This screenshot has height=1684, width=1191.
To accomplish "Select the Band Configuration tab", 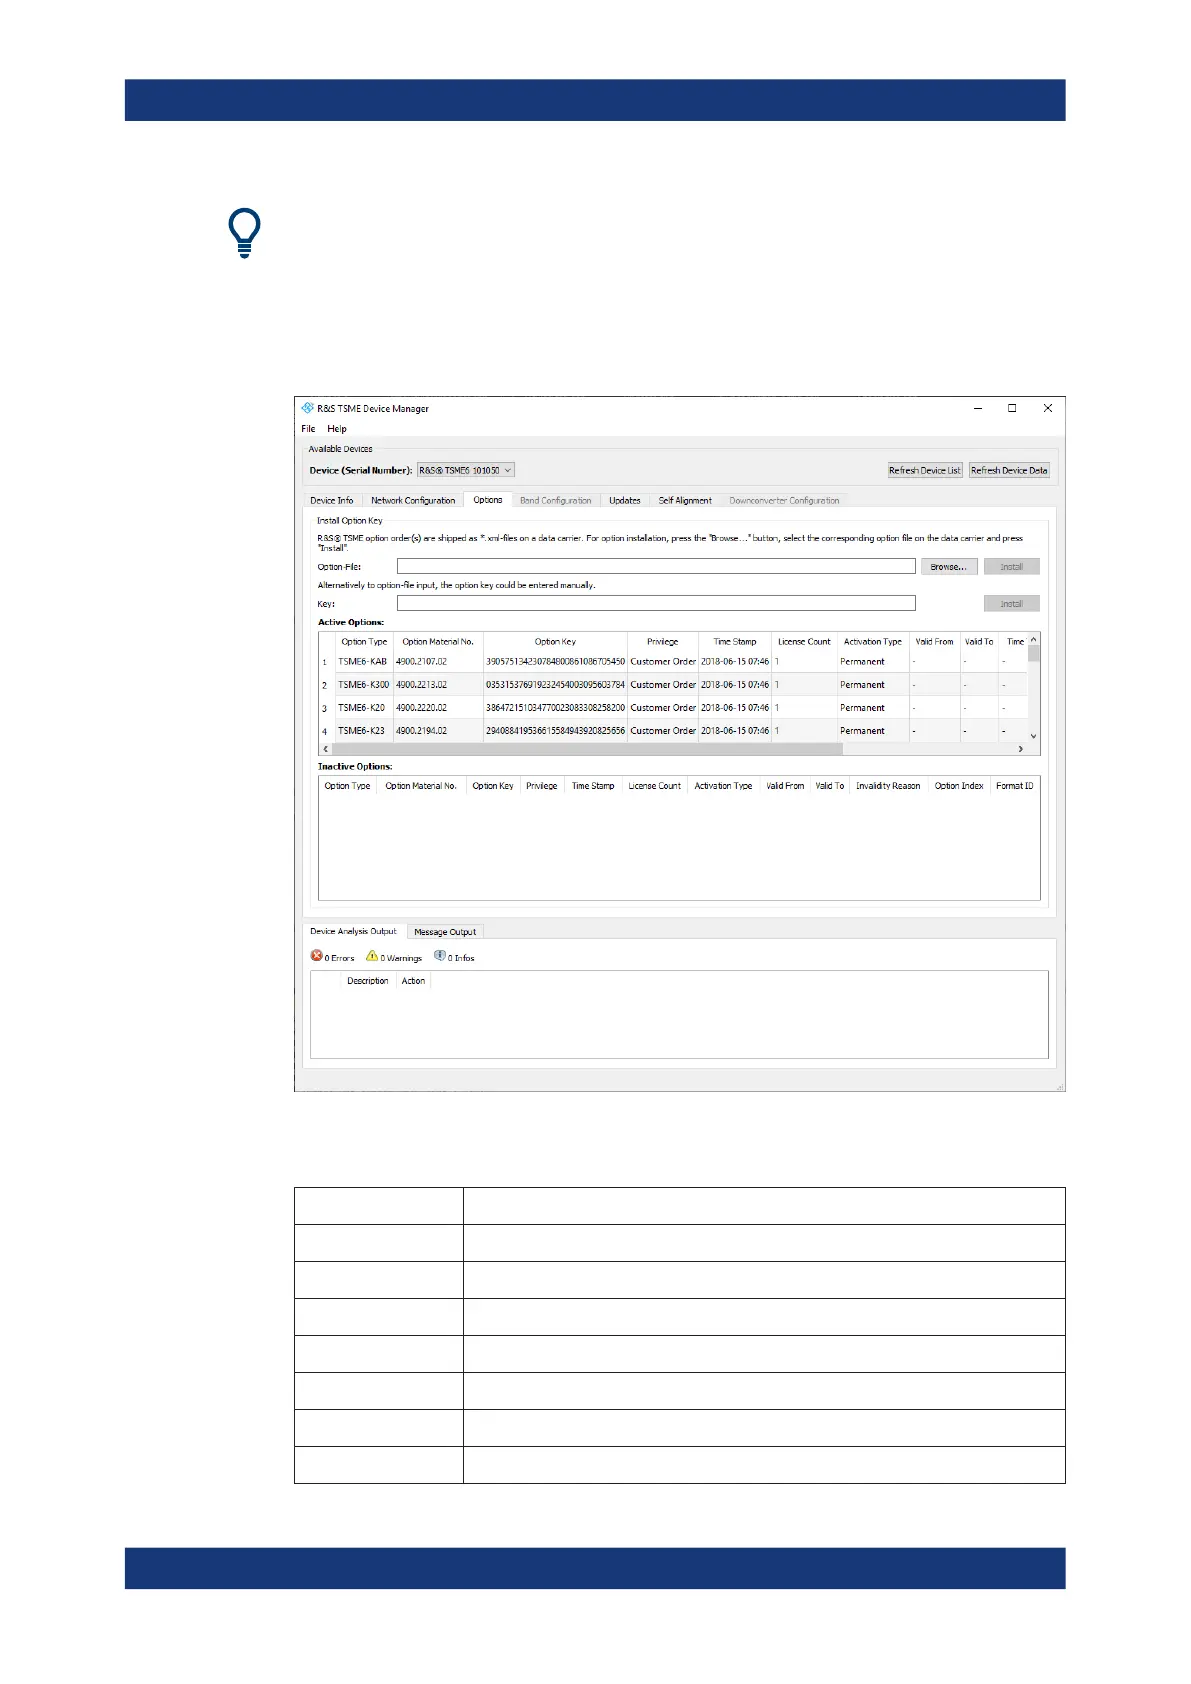I will [556, 500].
